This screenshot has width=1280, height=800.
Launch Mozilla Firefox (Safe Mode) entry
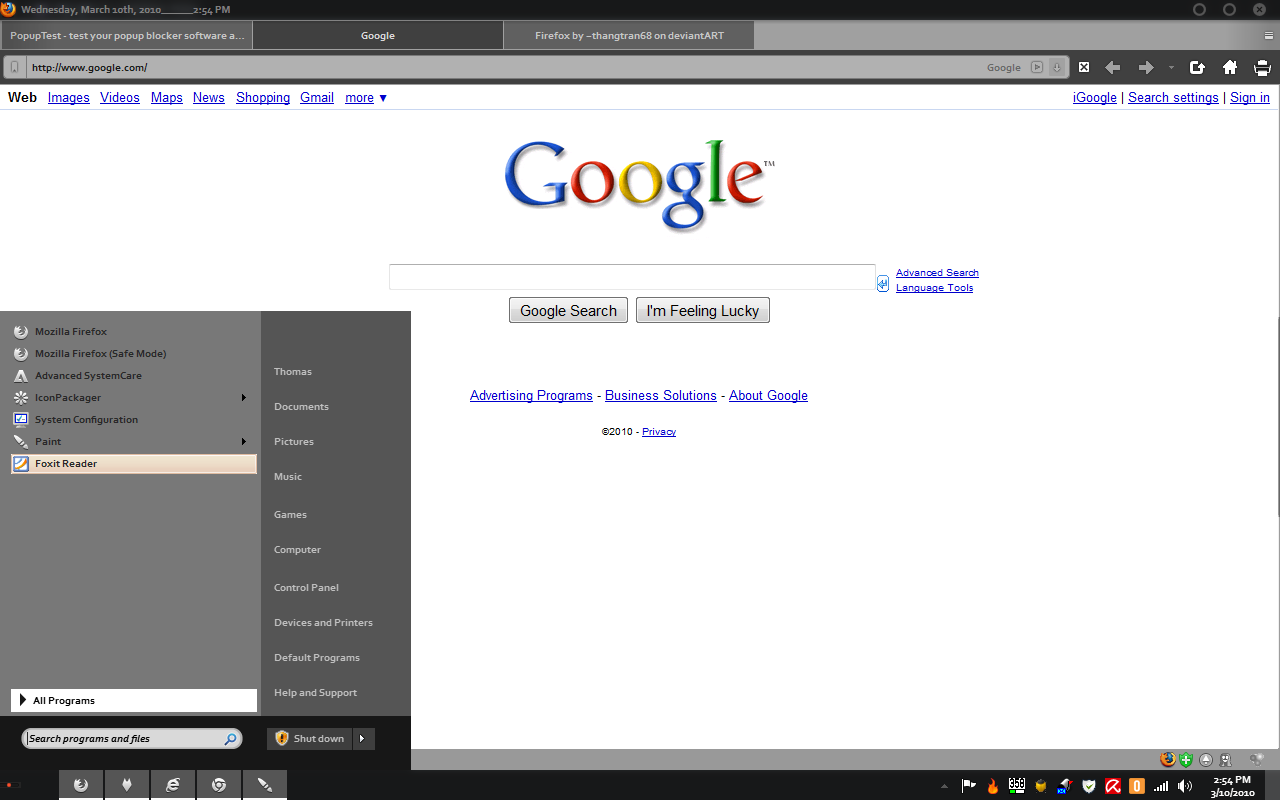click(133, 353)
